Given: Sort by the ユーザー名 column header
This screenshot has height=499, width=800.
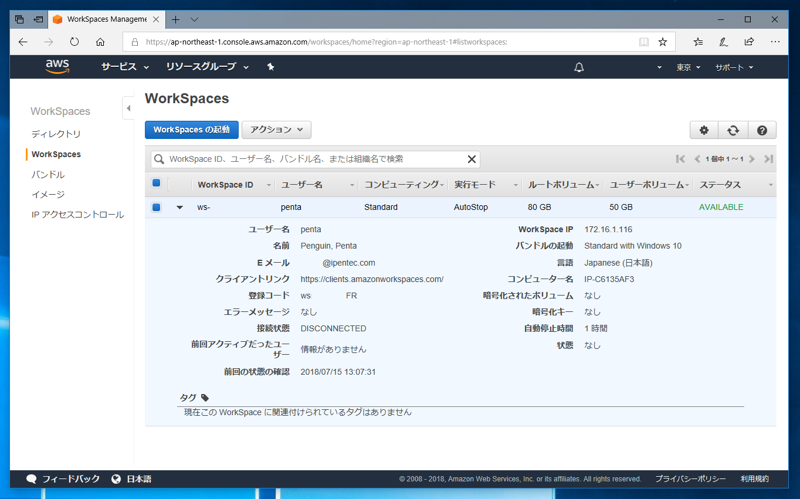Looking at the screenshot, I should (x=302, y=185).
